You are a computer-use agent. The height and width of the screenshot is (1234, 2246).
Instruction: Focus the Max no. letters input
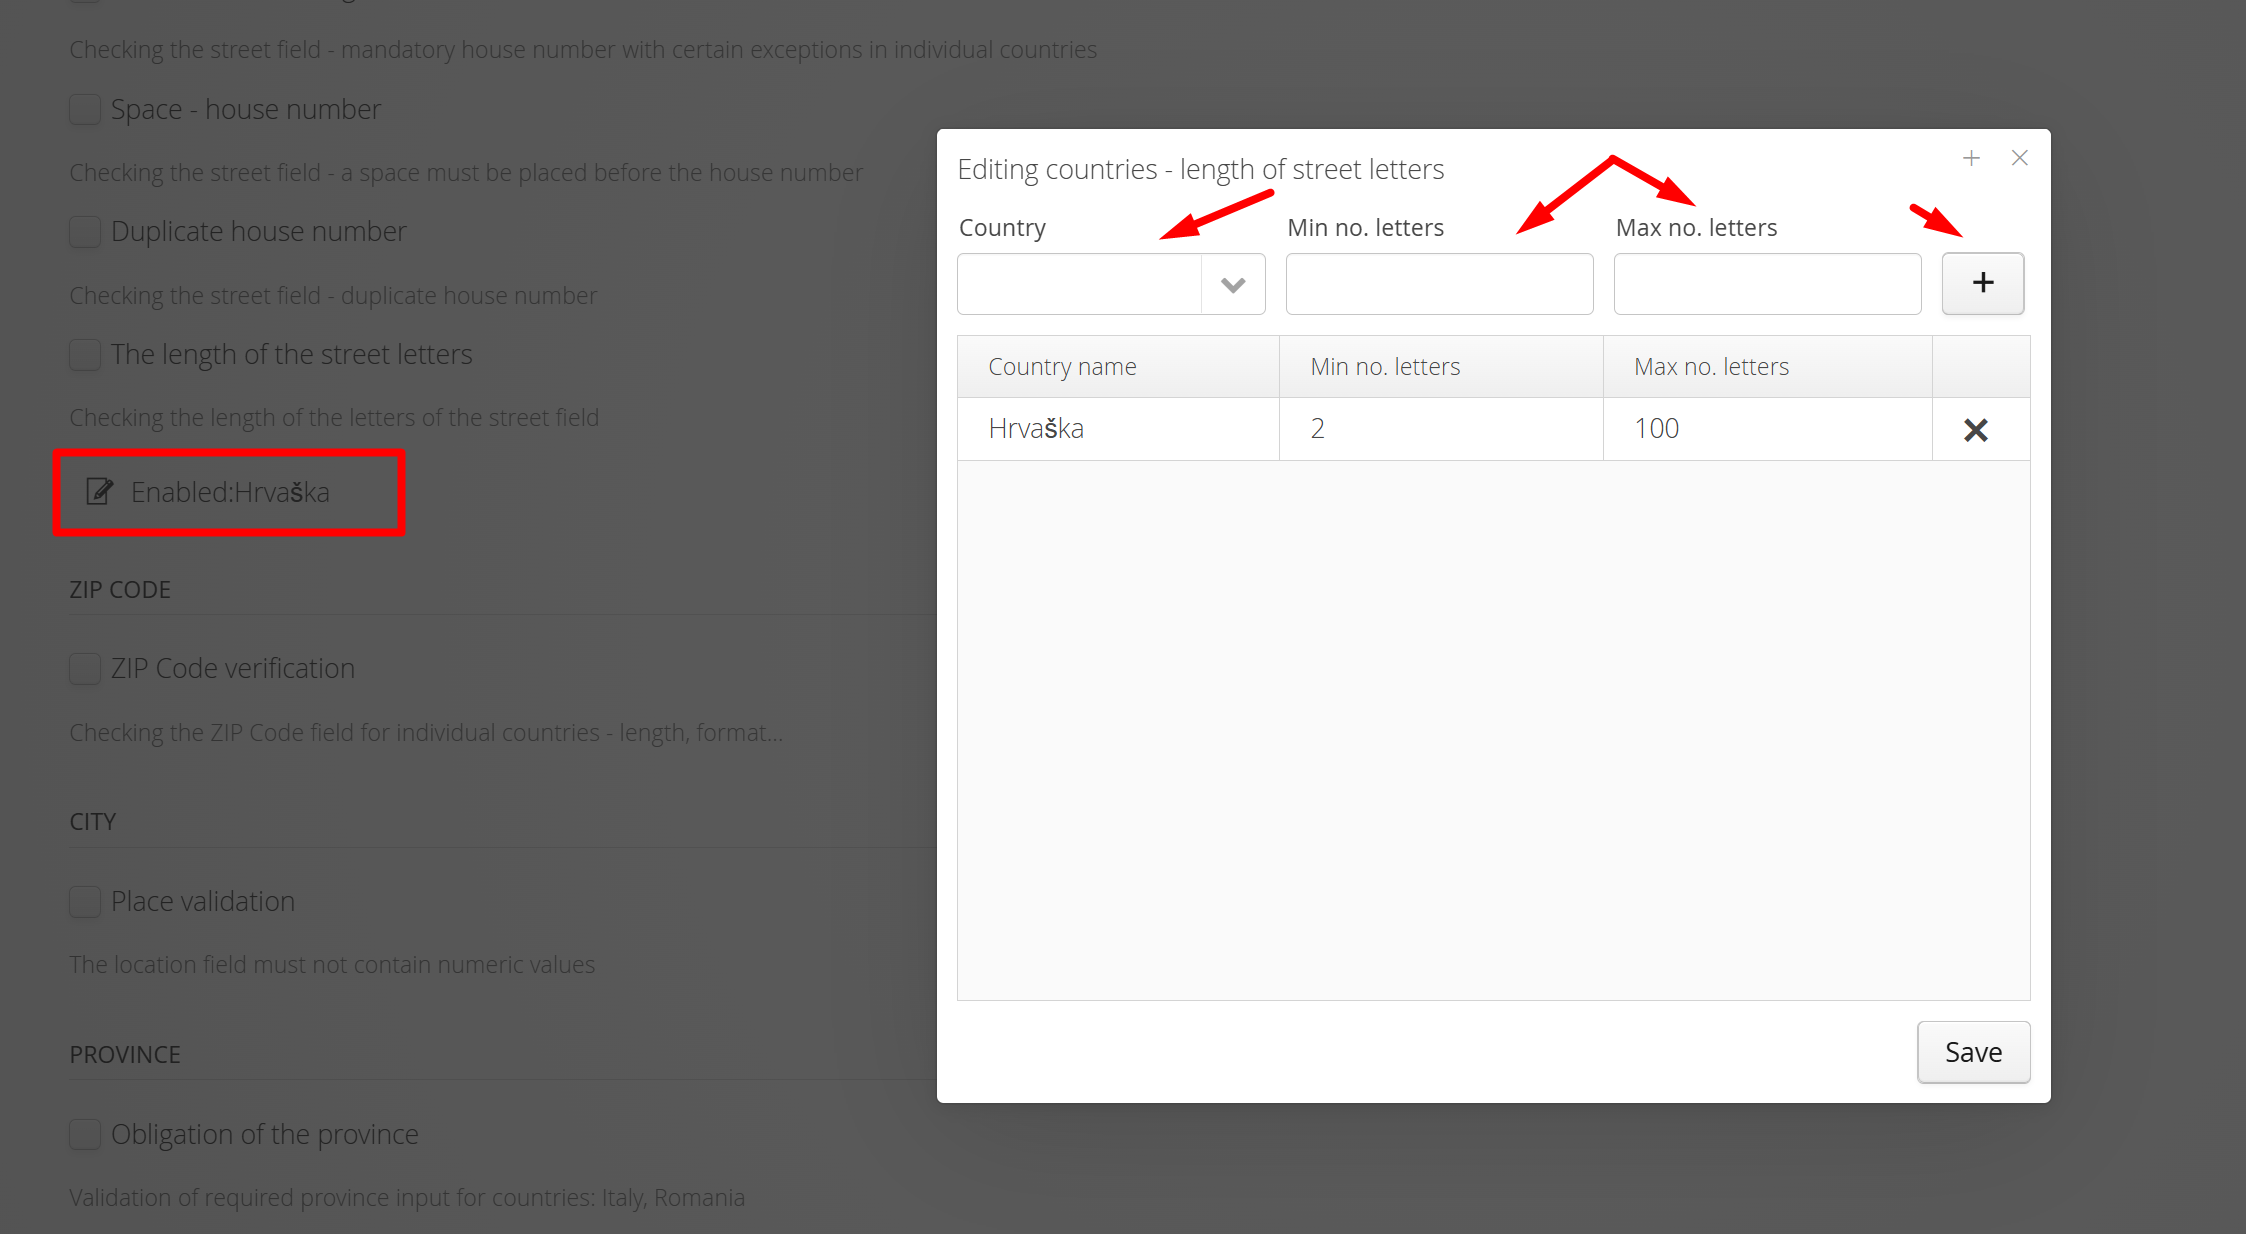pyautogui.click(x=1766, y=285)
